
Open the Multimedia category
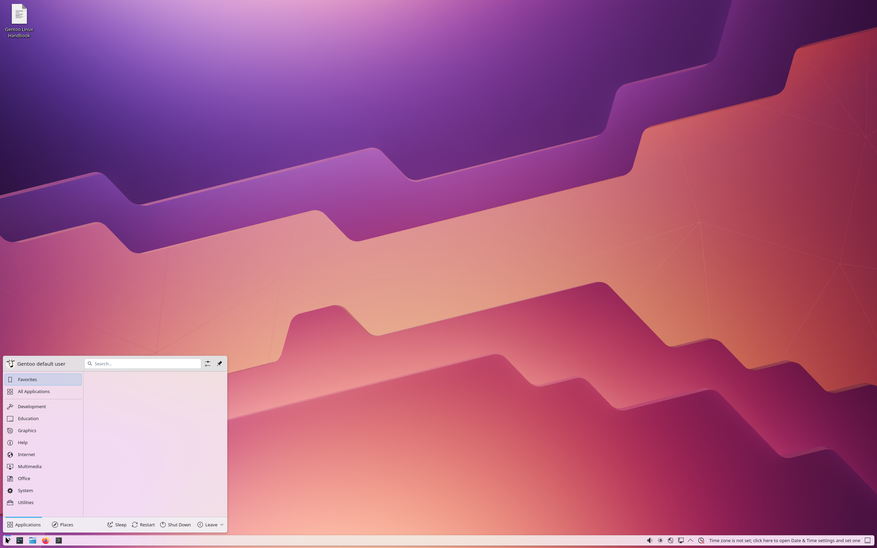43,466
